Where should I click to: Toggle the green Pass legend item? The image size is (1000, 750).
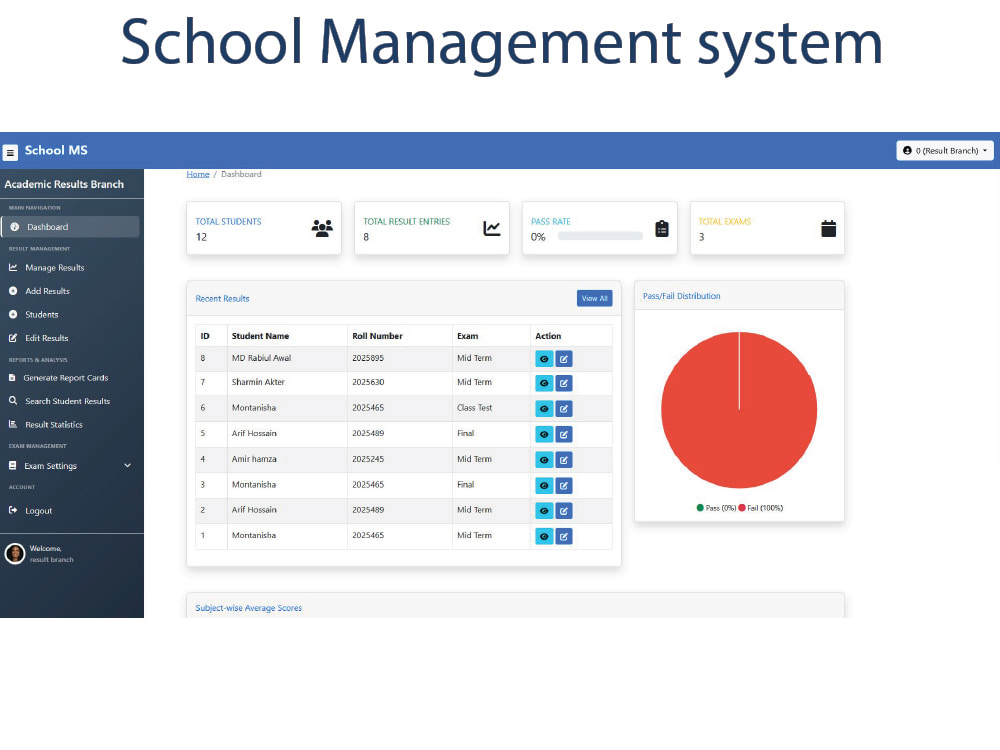tap(716, 508)
